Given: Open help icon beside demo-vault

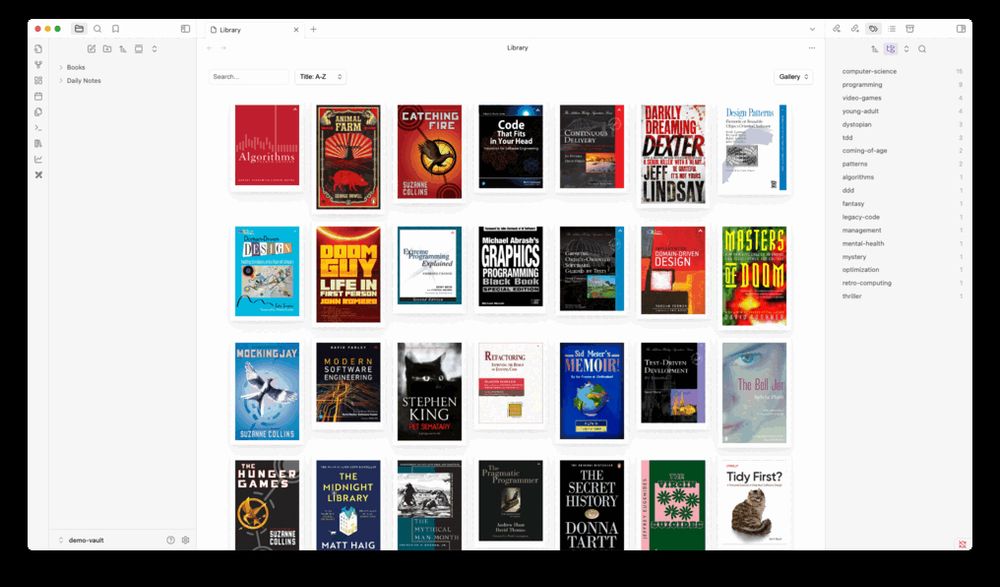Looking at the screenshot, I should coord(170,540).
